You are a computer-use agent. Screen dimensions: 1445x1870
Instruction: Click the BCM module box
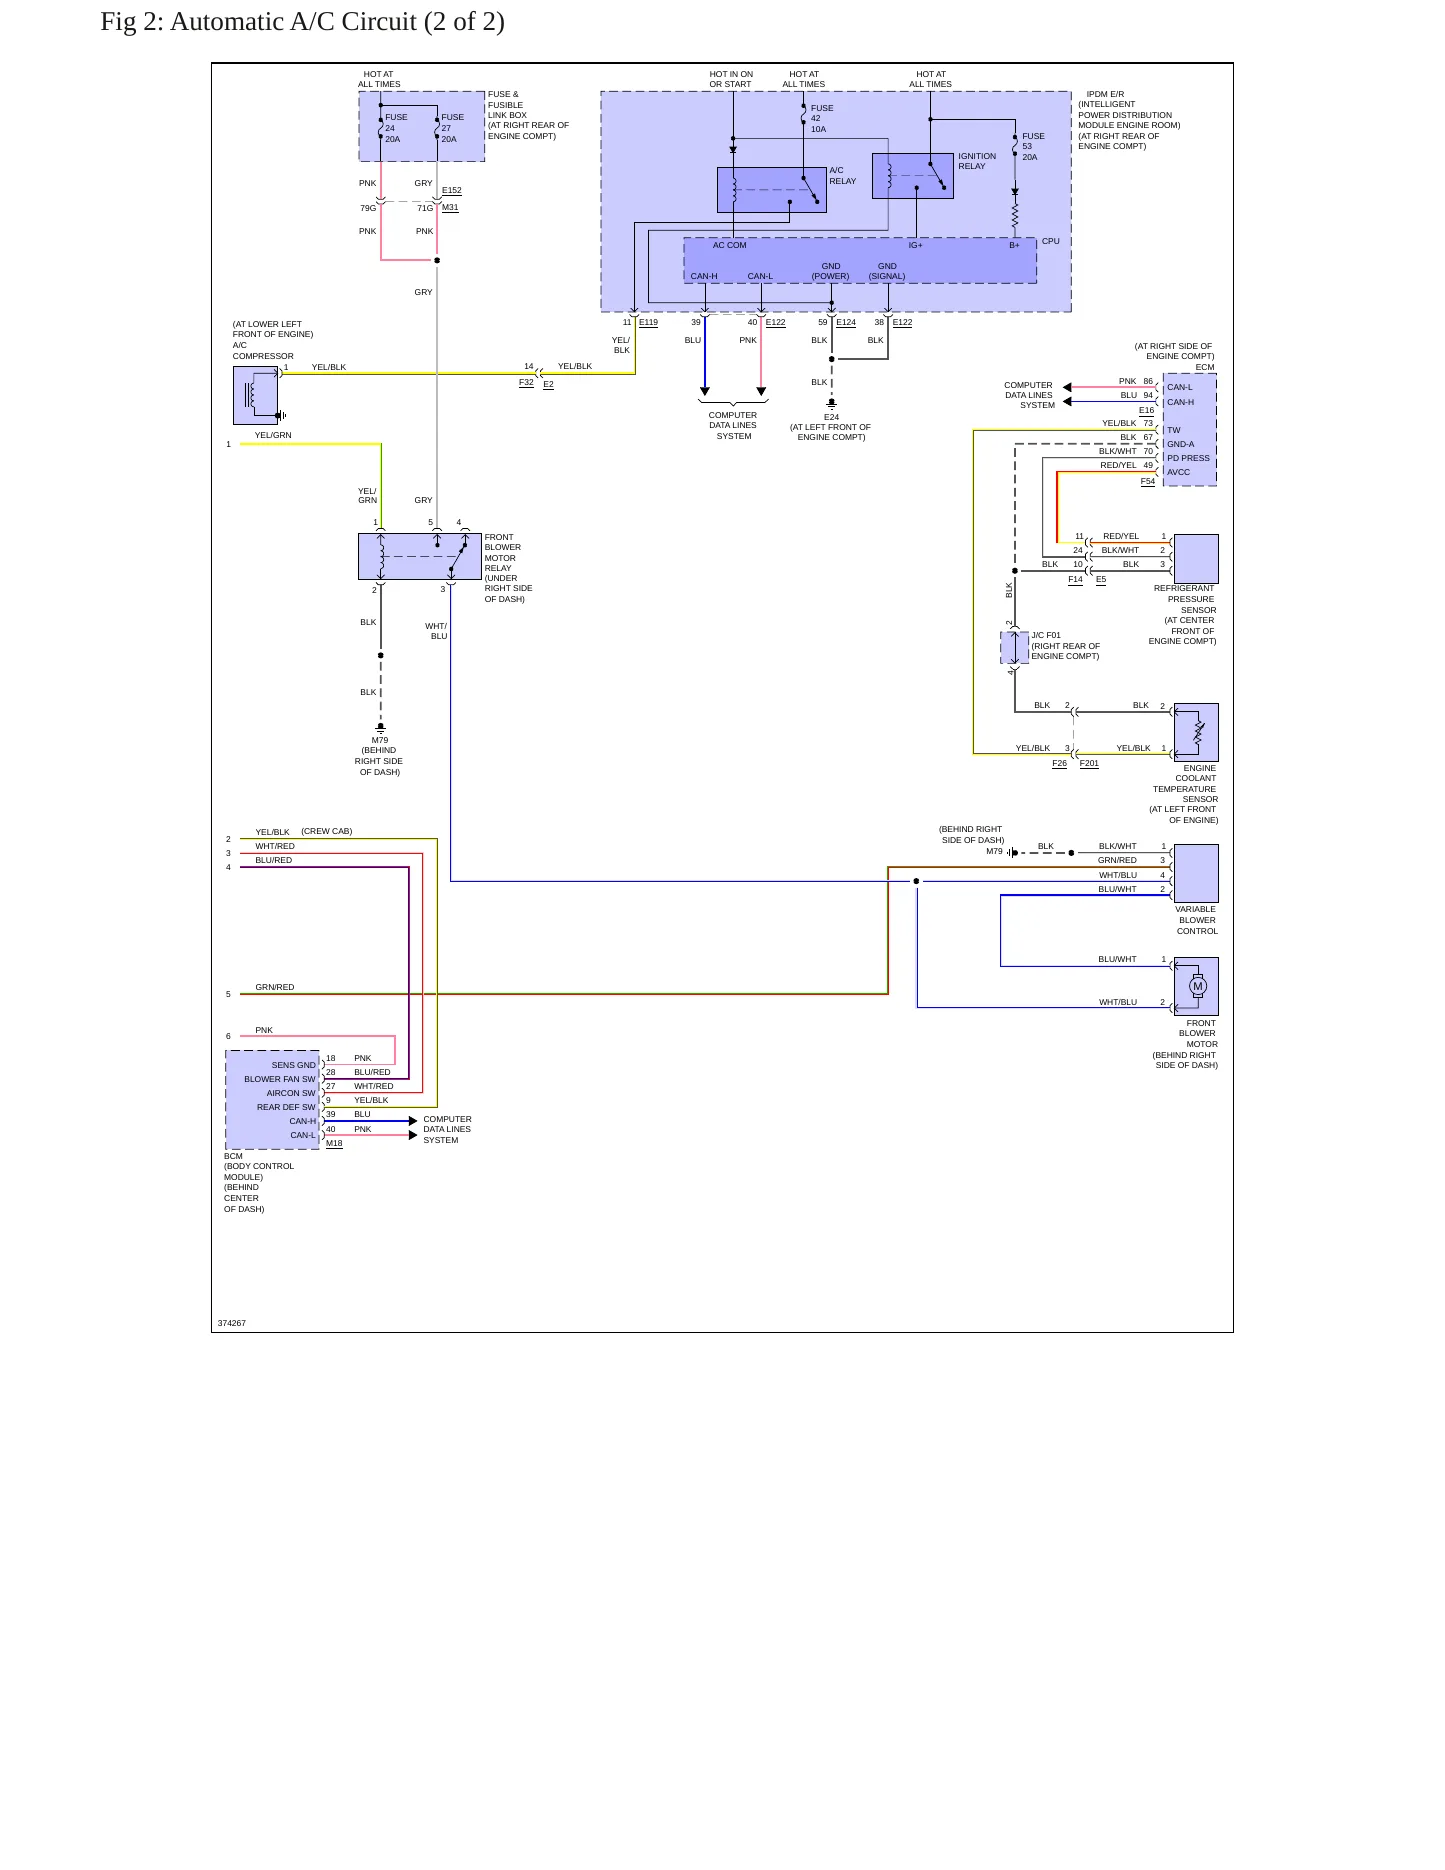pyautogui.click(x=273, y=1100)
